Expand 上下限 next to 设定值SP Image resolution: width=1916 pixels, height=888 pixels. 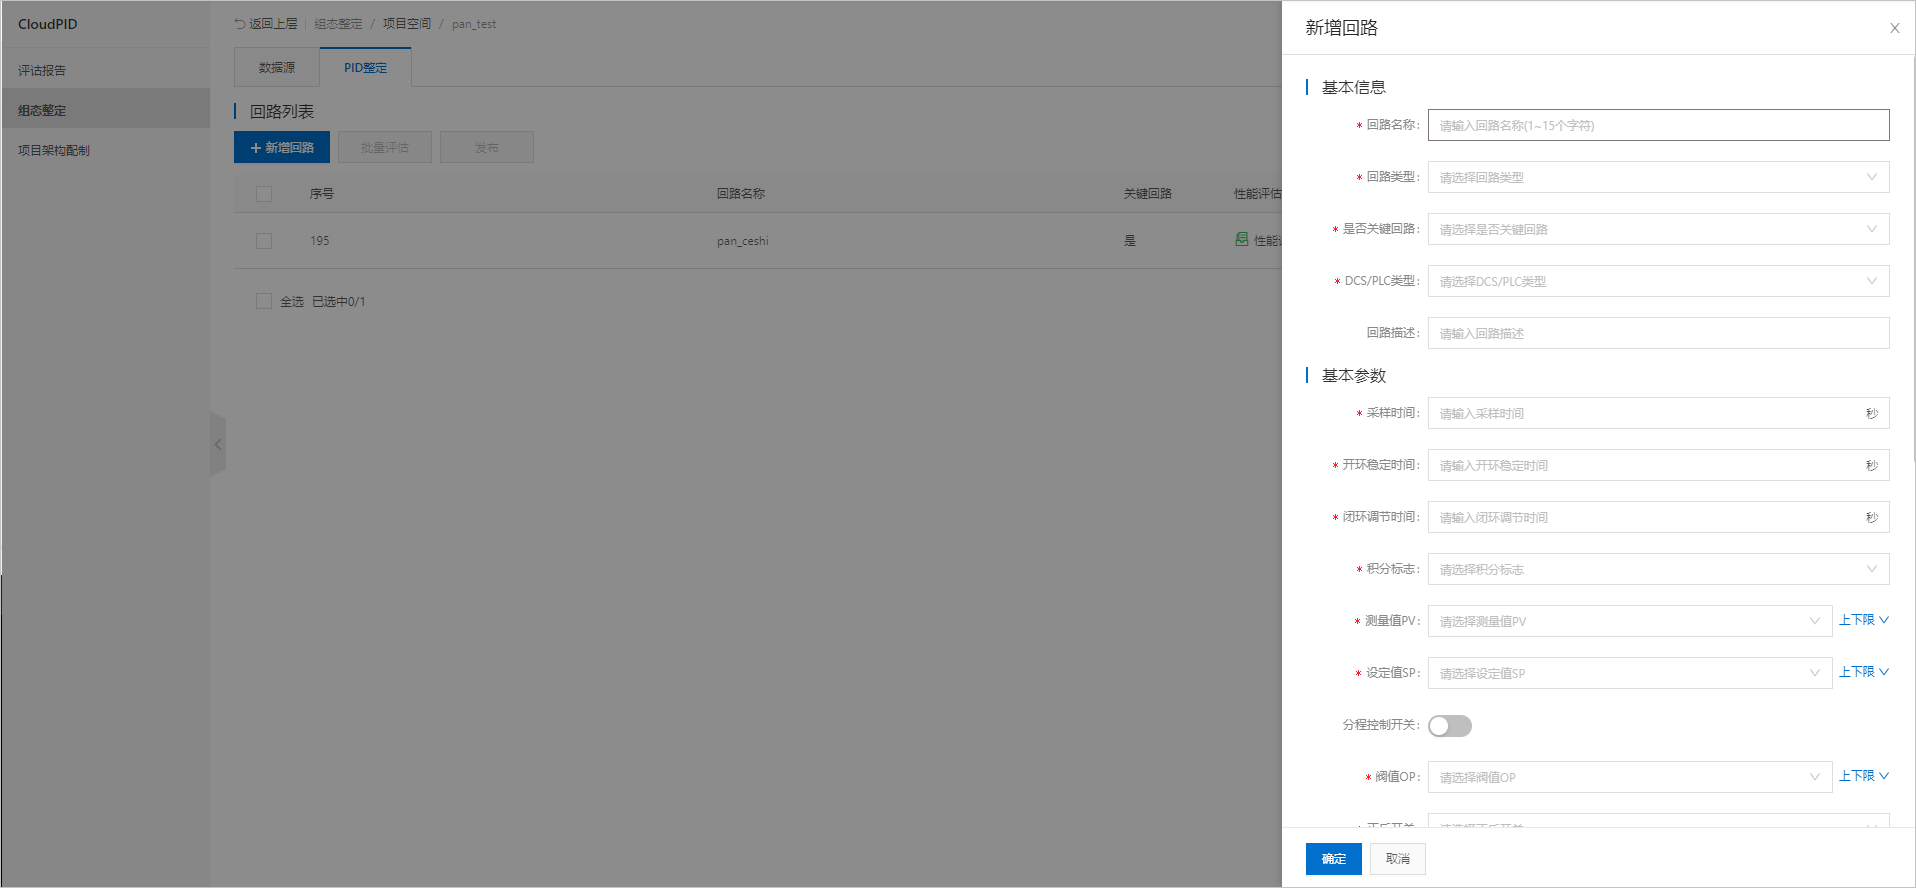pyautogui.click(x=1864, y=672)
